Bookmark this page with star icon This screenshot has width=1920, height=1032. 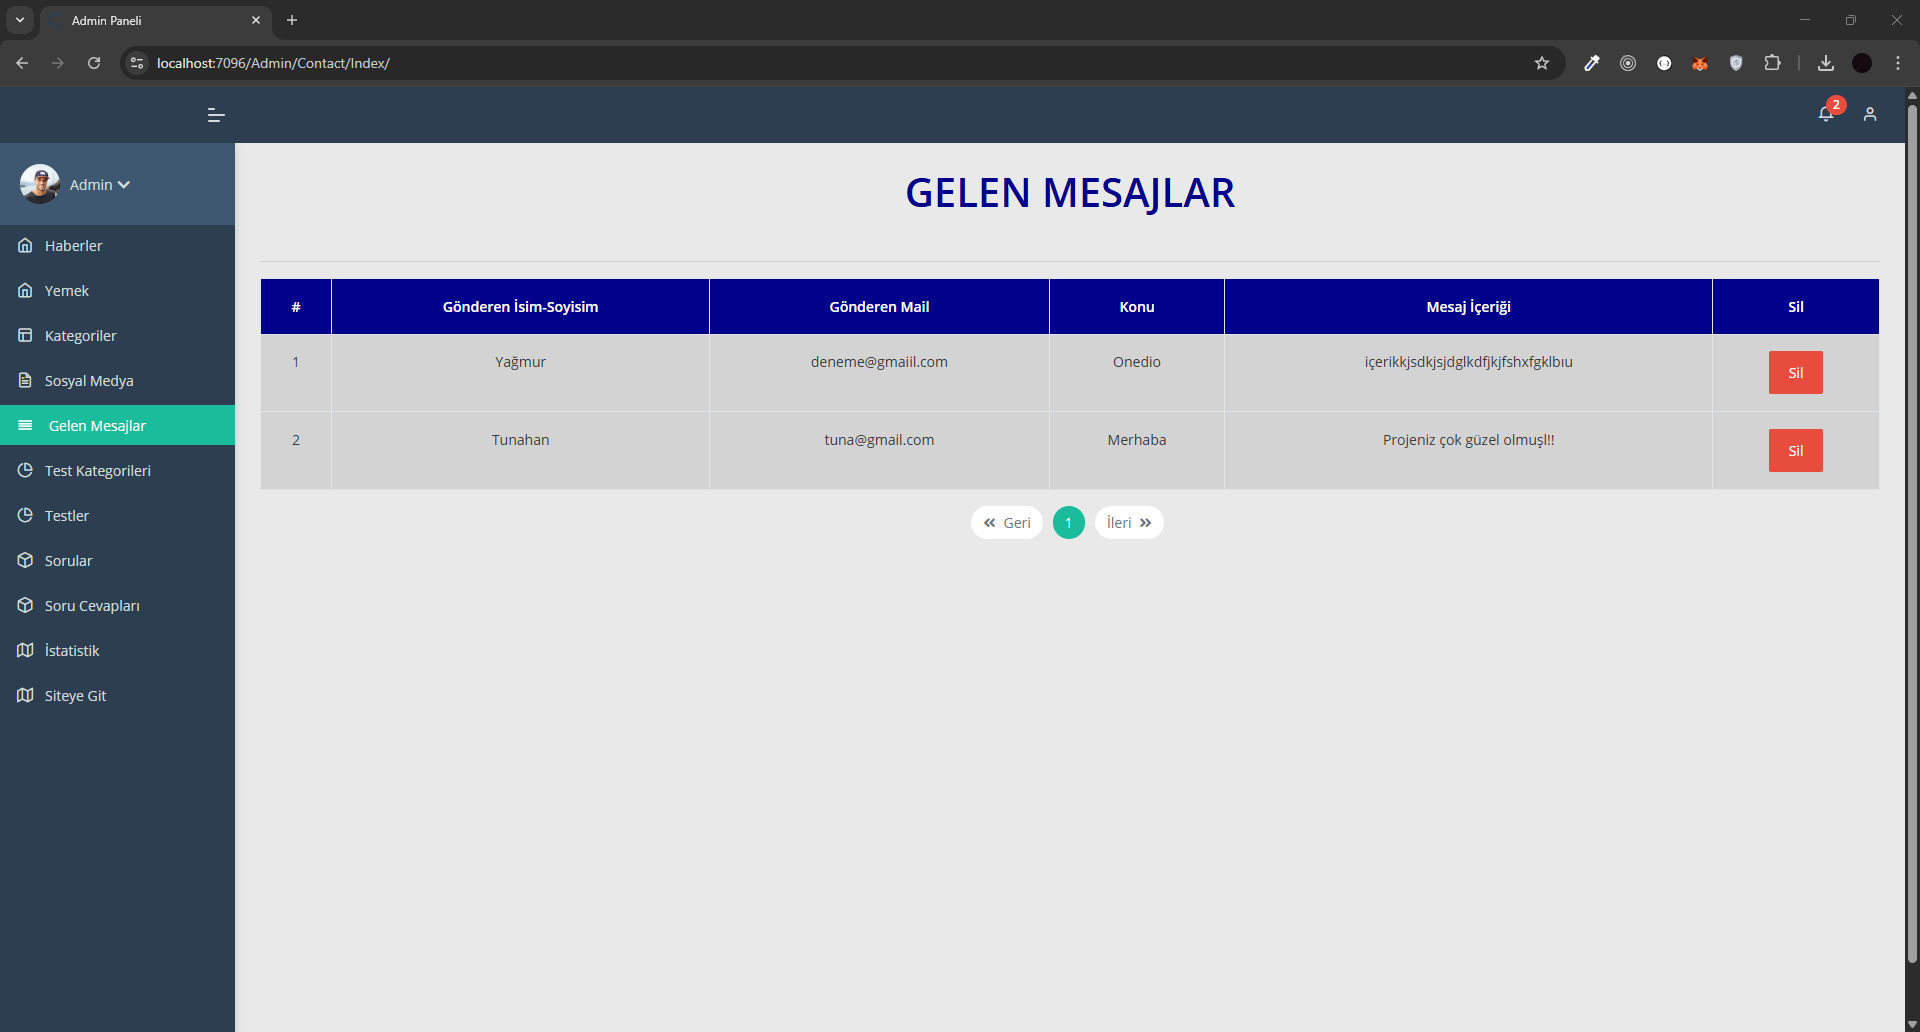[x=1541, y=63]
